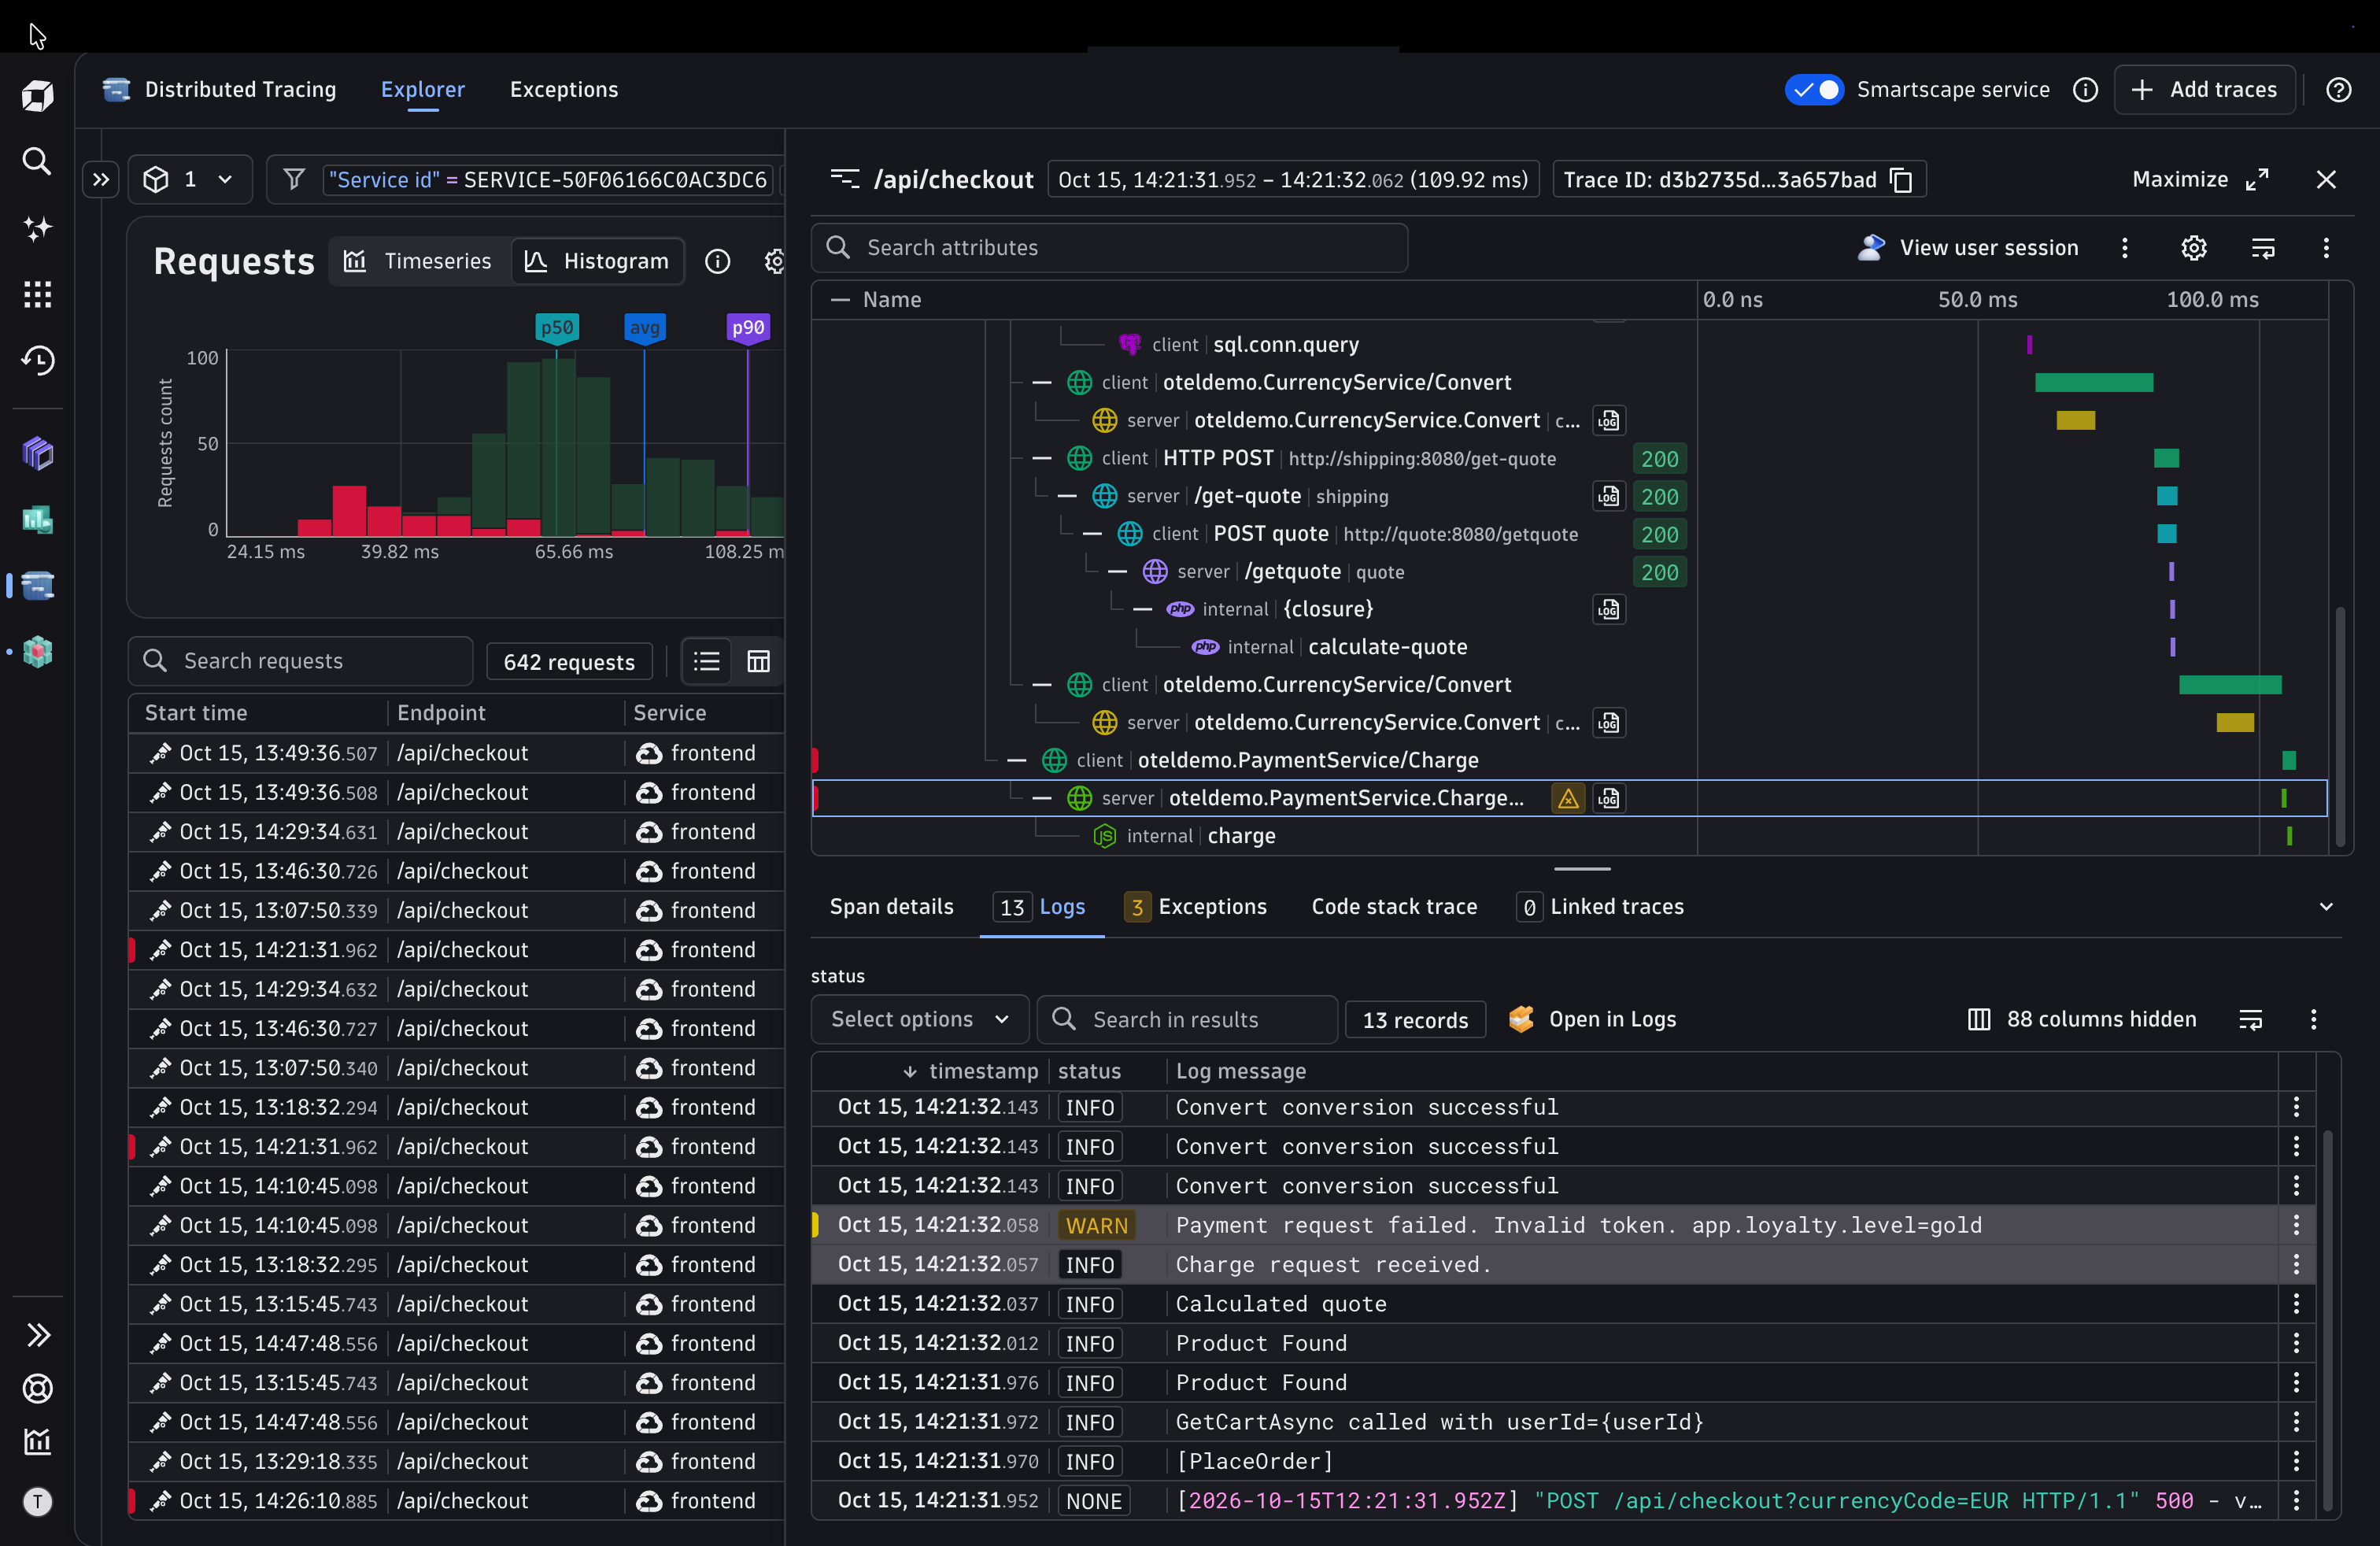Open row menu for WARN log entry
Screen dimensions: 2380x1546
(2296, 1225)
